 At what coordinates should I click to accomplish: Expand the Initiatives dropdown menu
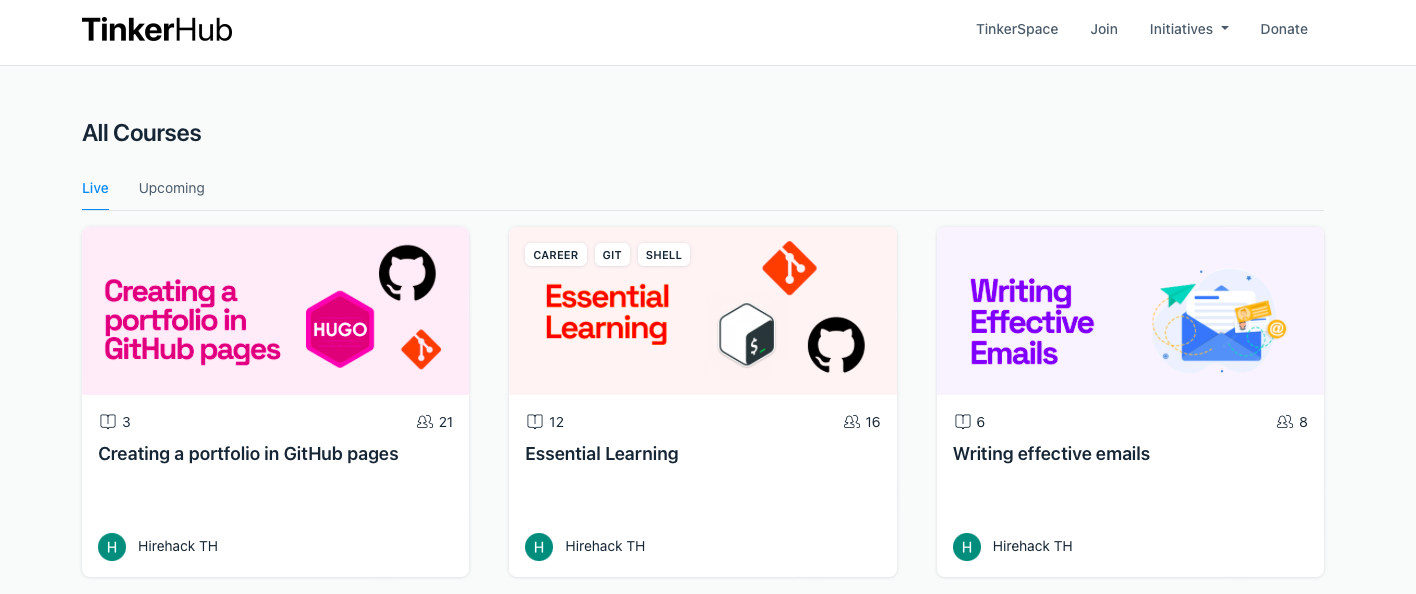[x=1189, y=29]
